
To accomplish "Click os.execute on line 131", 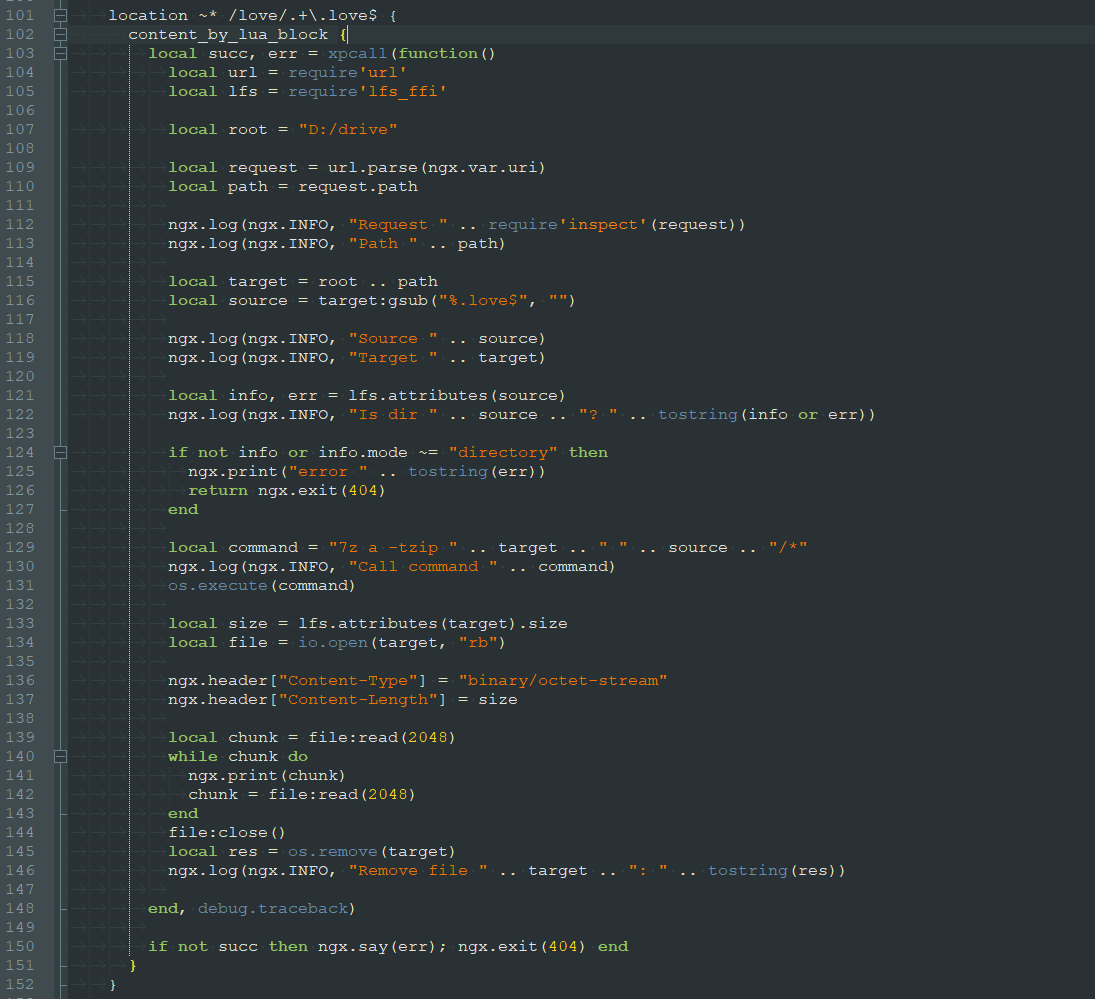I will coord(218,586).
